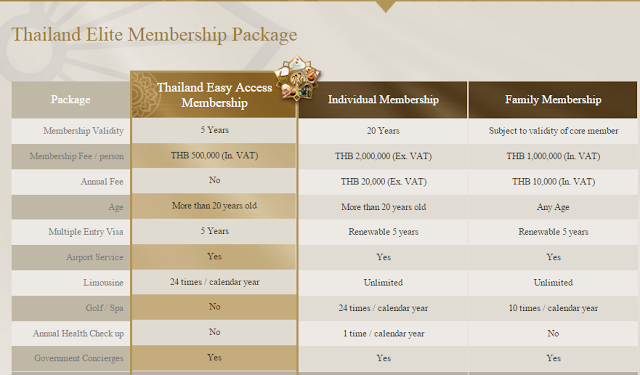The image size is (640, 375).
Task: Click the flower-shaped photo collage badge
Action: click(297, 78)
